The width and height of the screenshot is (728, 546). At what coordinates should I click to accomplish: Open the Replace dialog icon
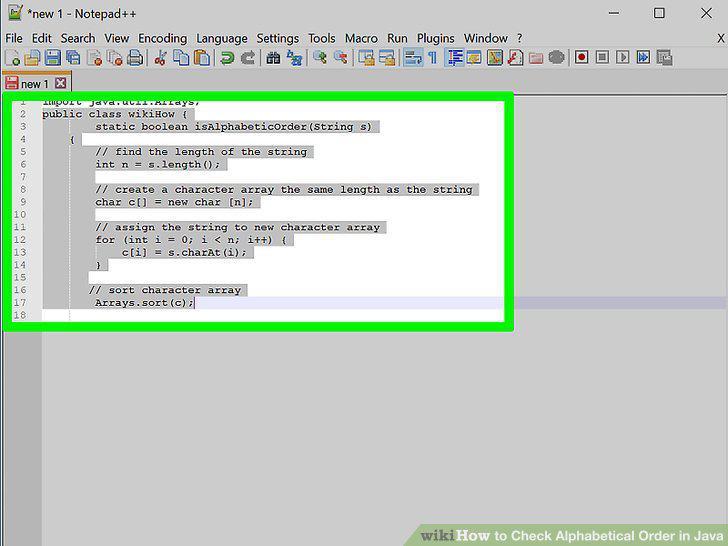(x=294, y=58)
